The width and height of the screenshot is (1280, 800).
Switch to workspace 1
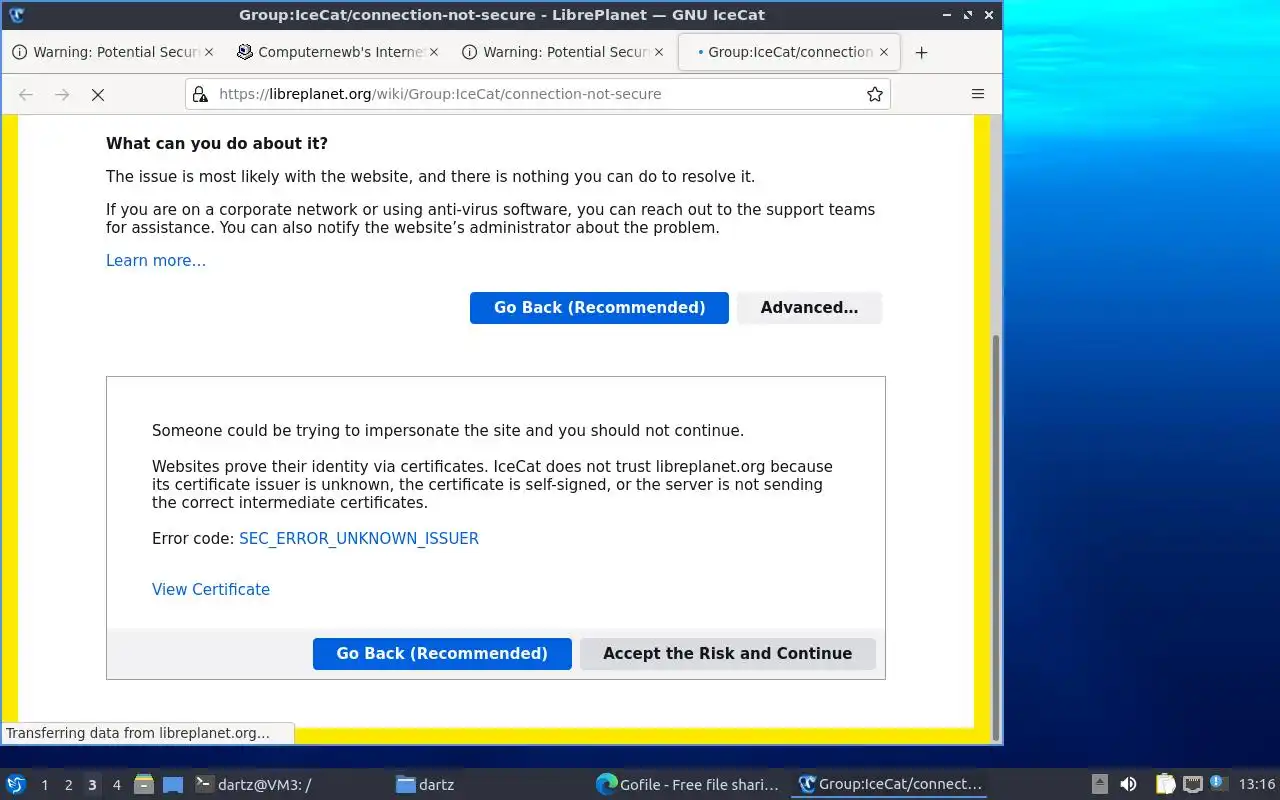[x=44, y=785]
